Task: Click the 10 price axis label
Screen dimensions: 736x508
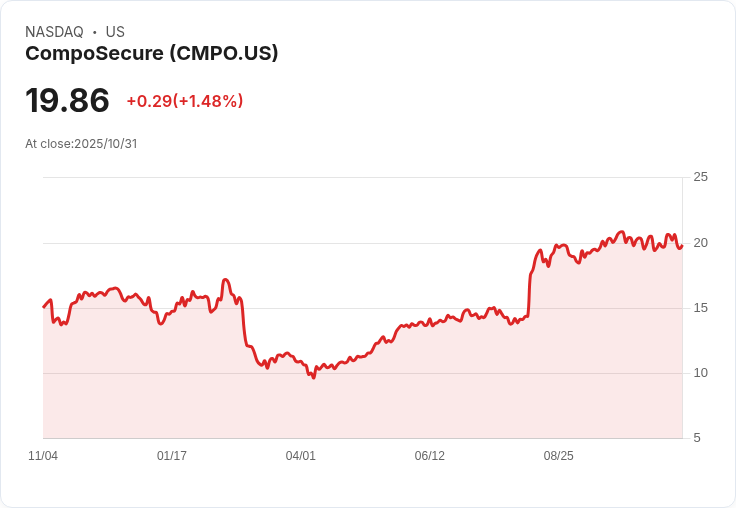Action: pos(700,373)
